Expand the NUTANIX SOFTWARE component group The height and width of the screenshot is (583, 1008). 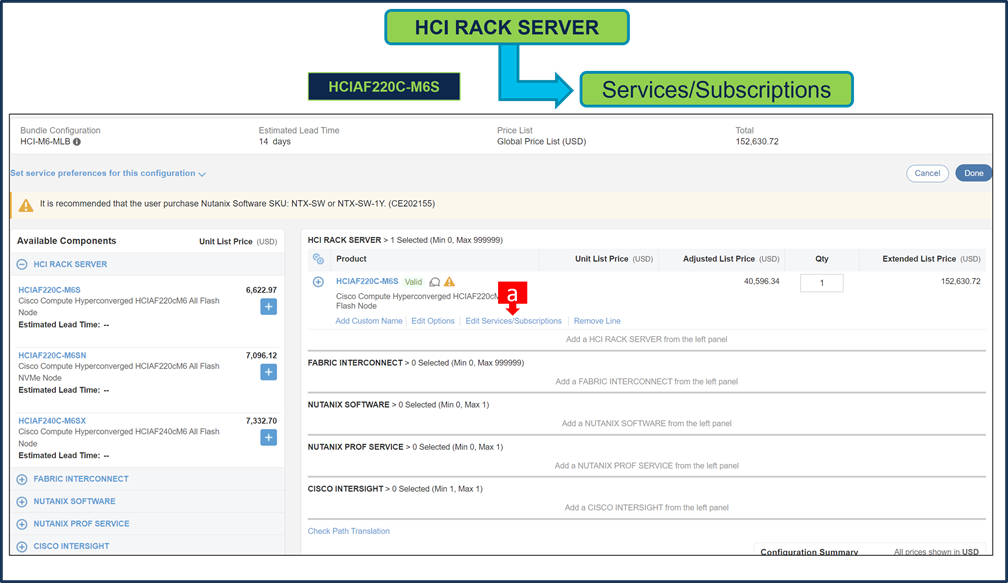(x=22, y=501)
